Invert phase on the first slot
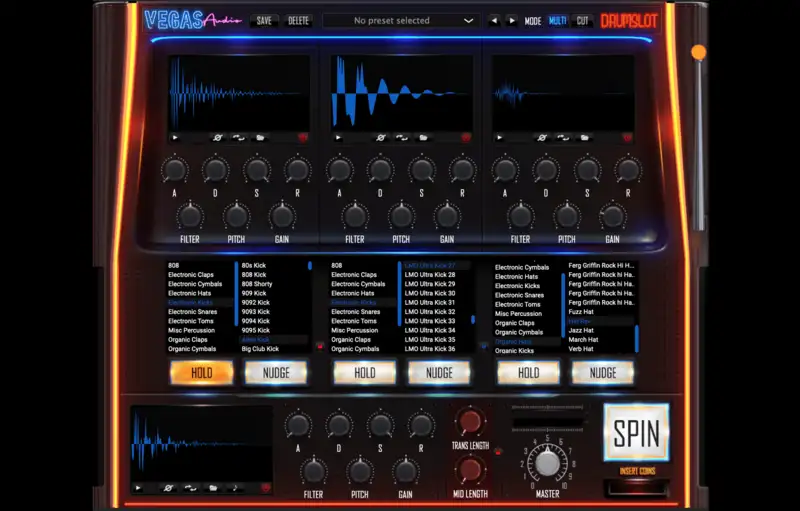 [217, 138]
